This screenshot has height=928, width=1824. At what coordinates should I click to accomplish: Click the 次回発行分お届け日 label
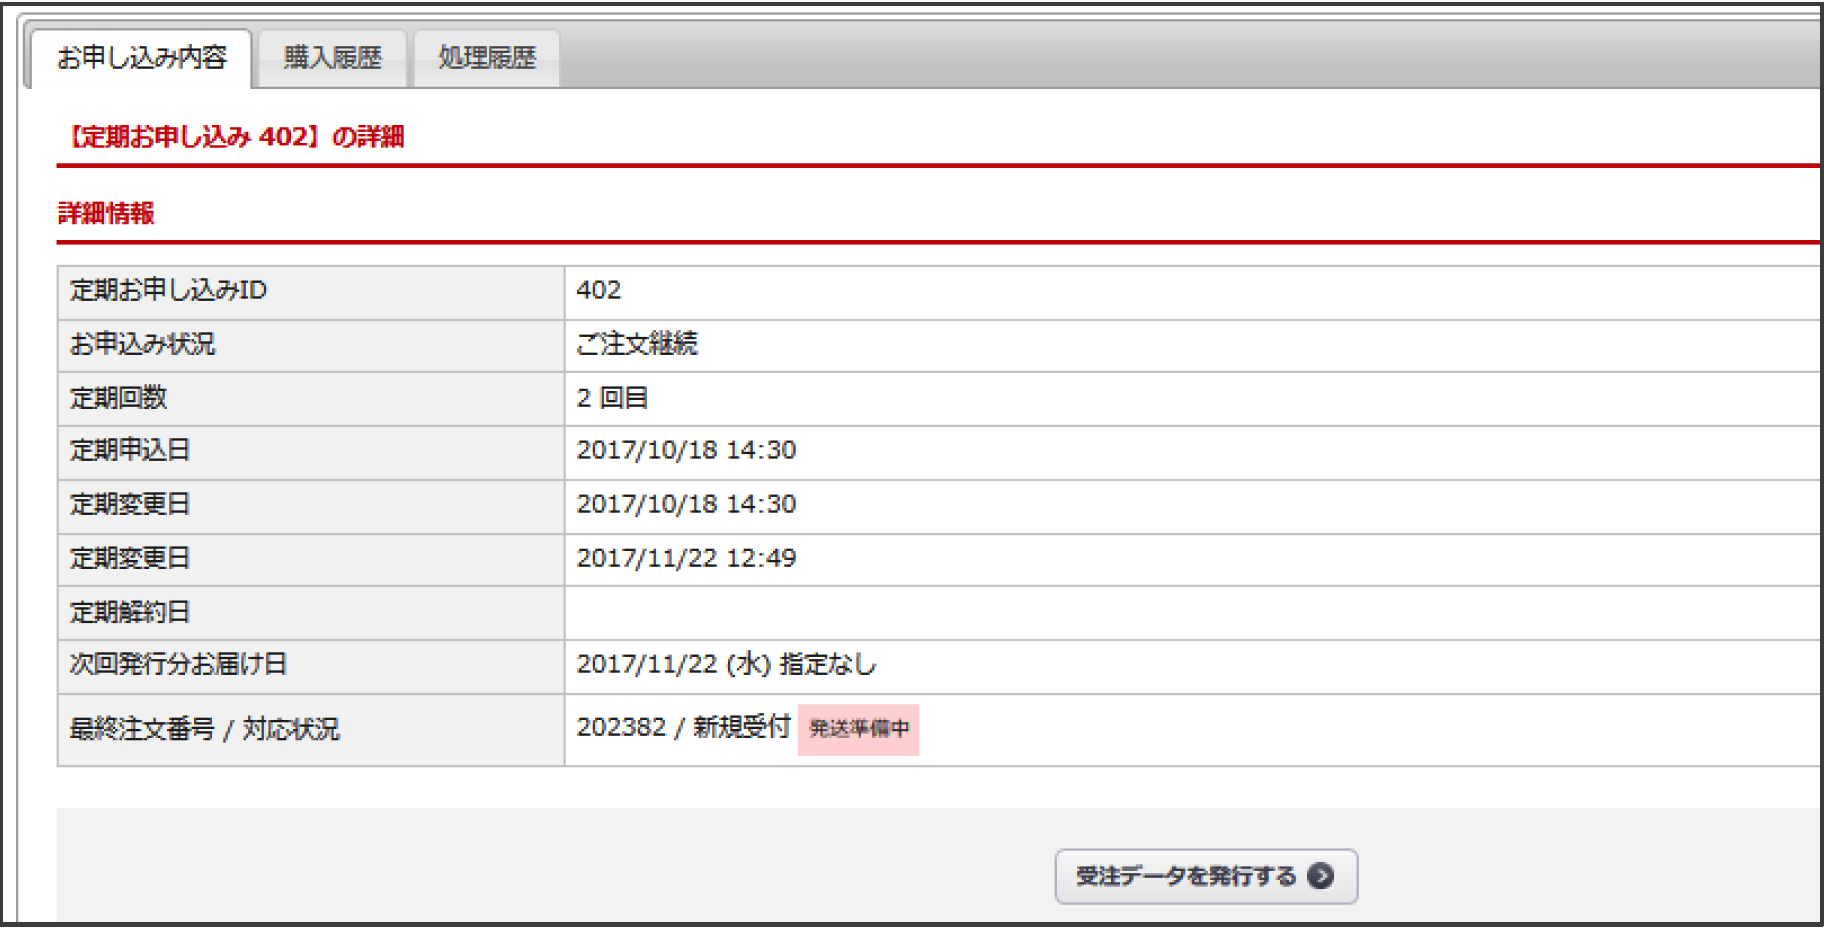[x=178, y=665]
